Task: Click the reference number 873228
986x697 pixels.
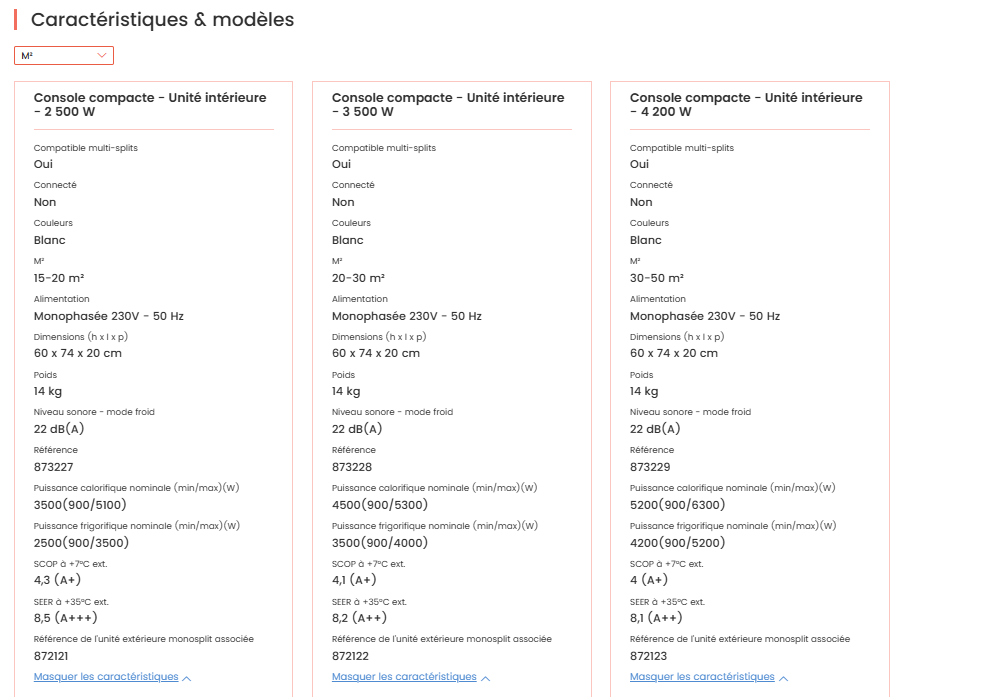Action: [x=352, y=467]
